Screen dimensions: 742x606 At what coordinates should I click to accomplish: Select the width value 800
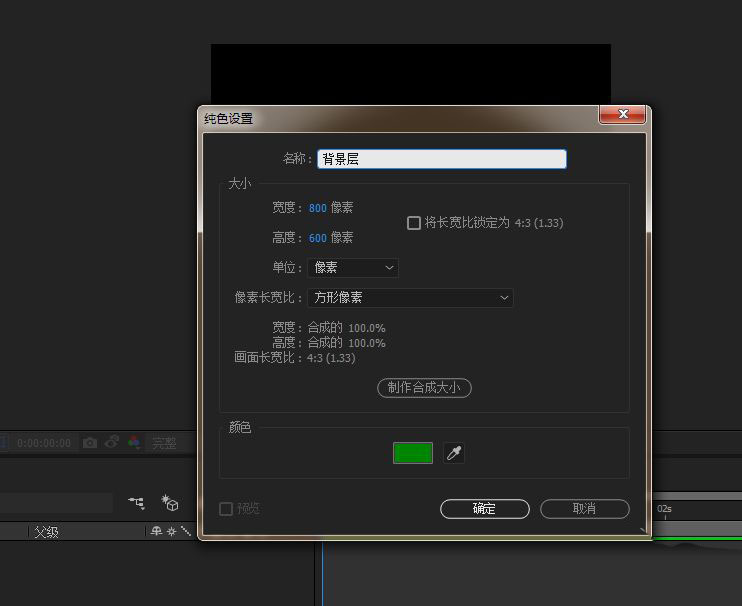point(318,208)
